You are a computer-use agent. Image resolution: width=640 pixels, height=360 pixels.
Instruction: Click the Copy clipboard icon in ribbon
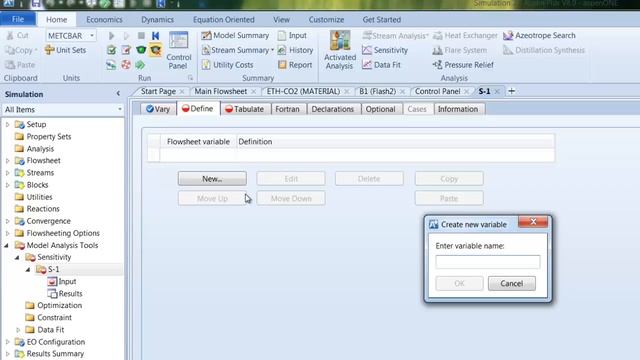click(20, 50)
